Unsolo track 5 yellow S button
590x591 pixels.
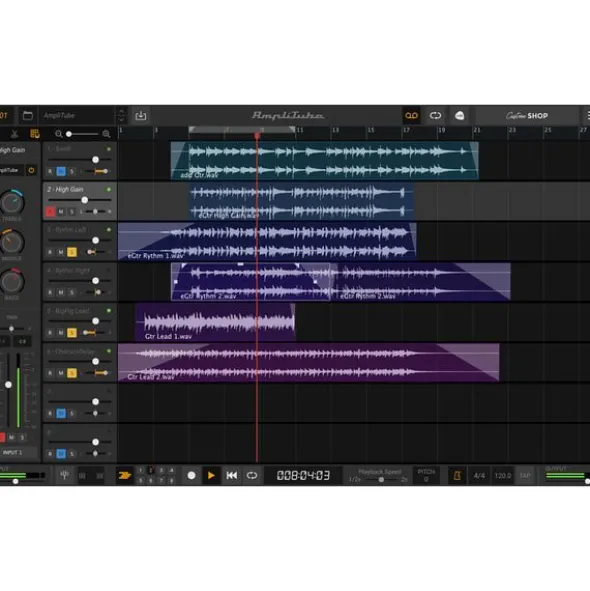click(72, 333)
